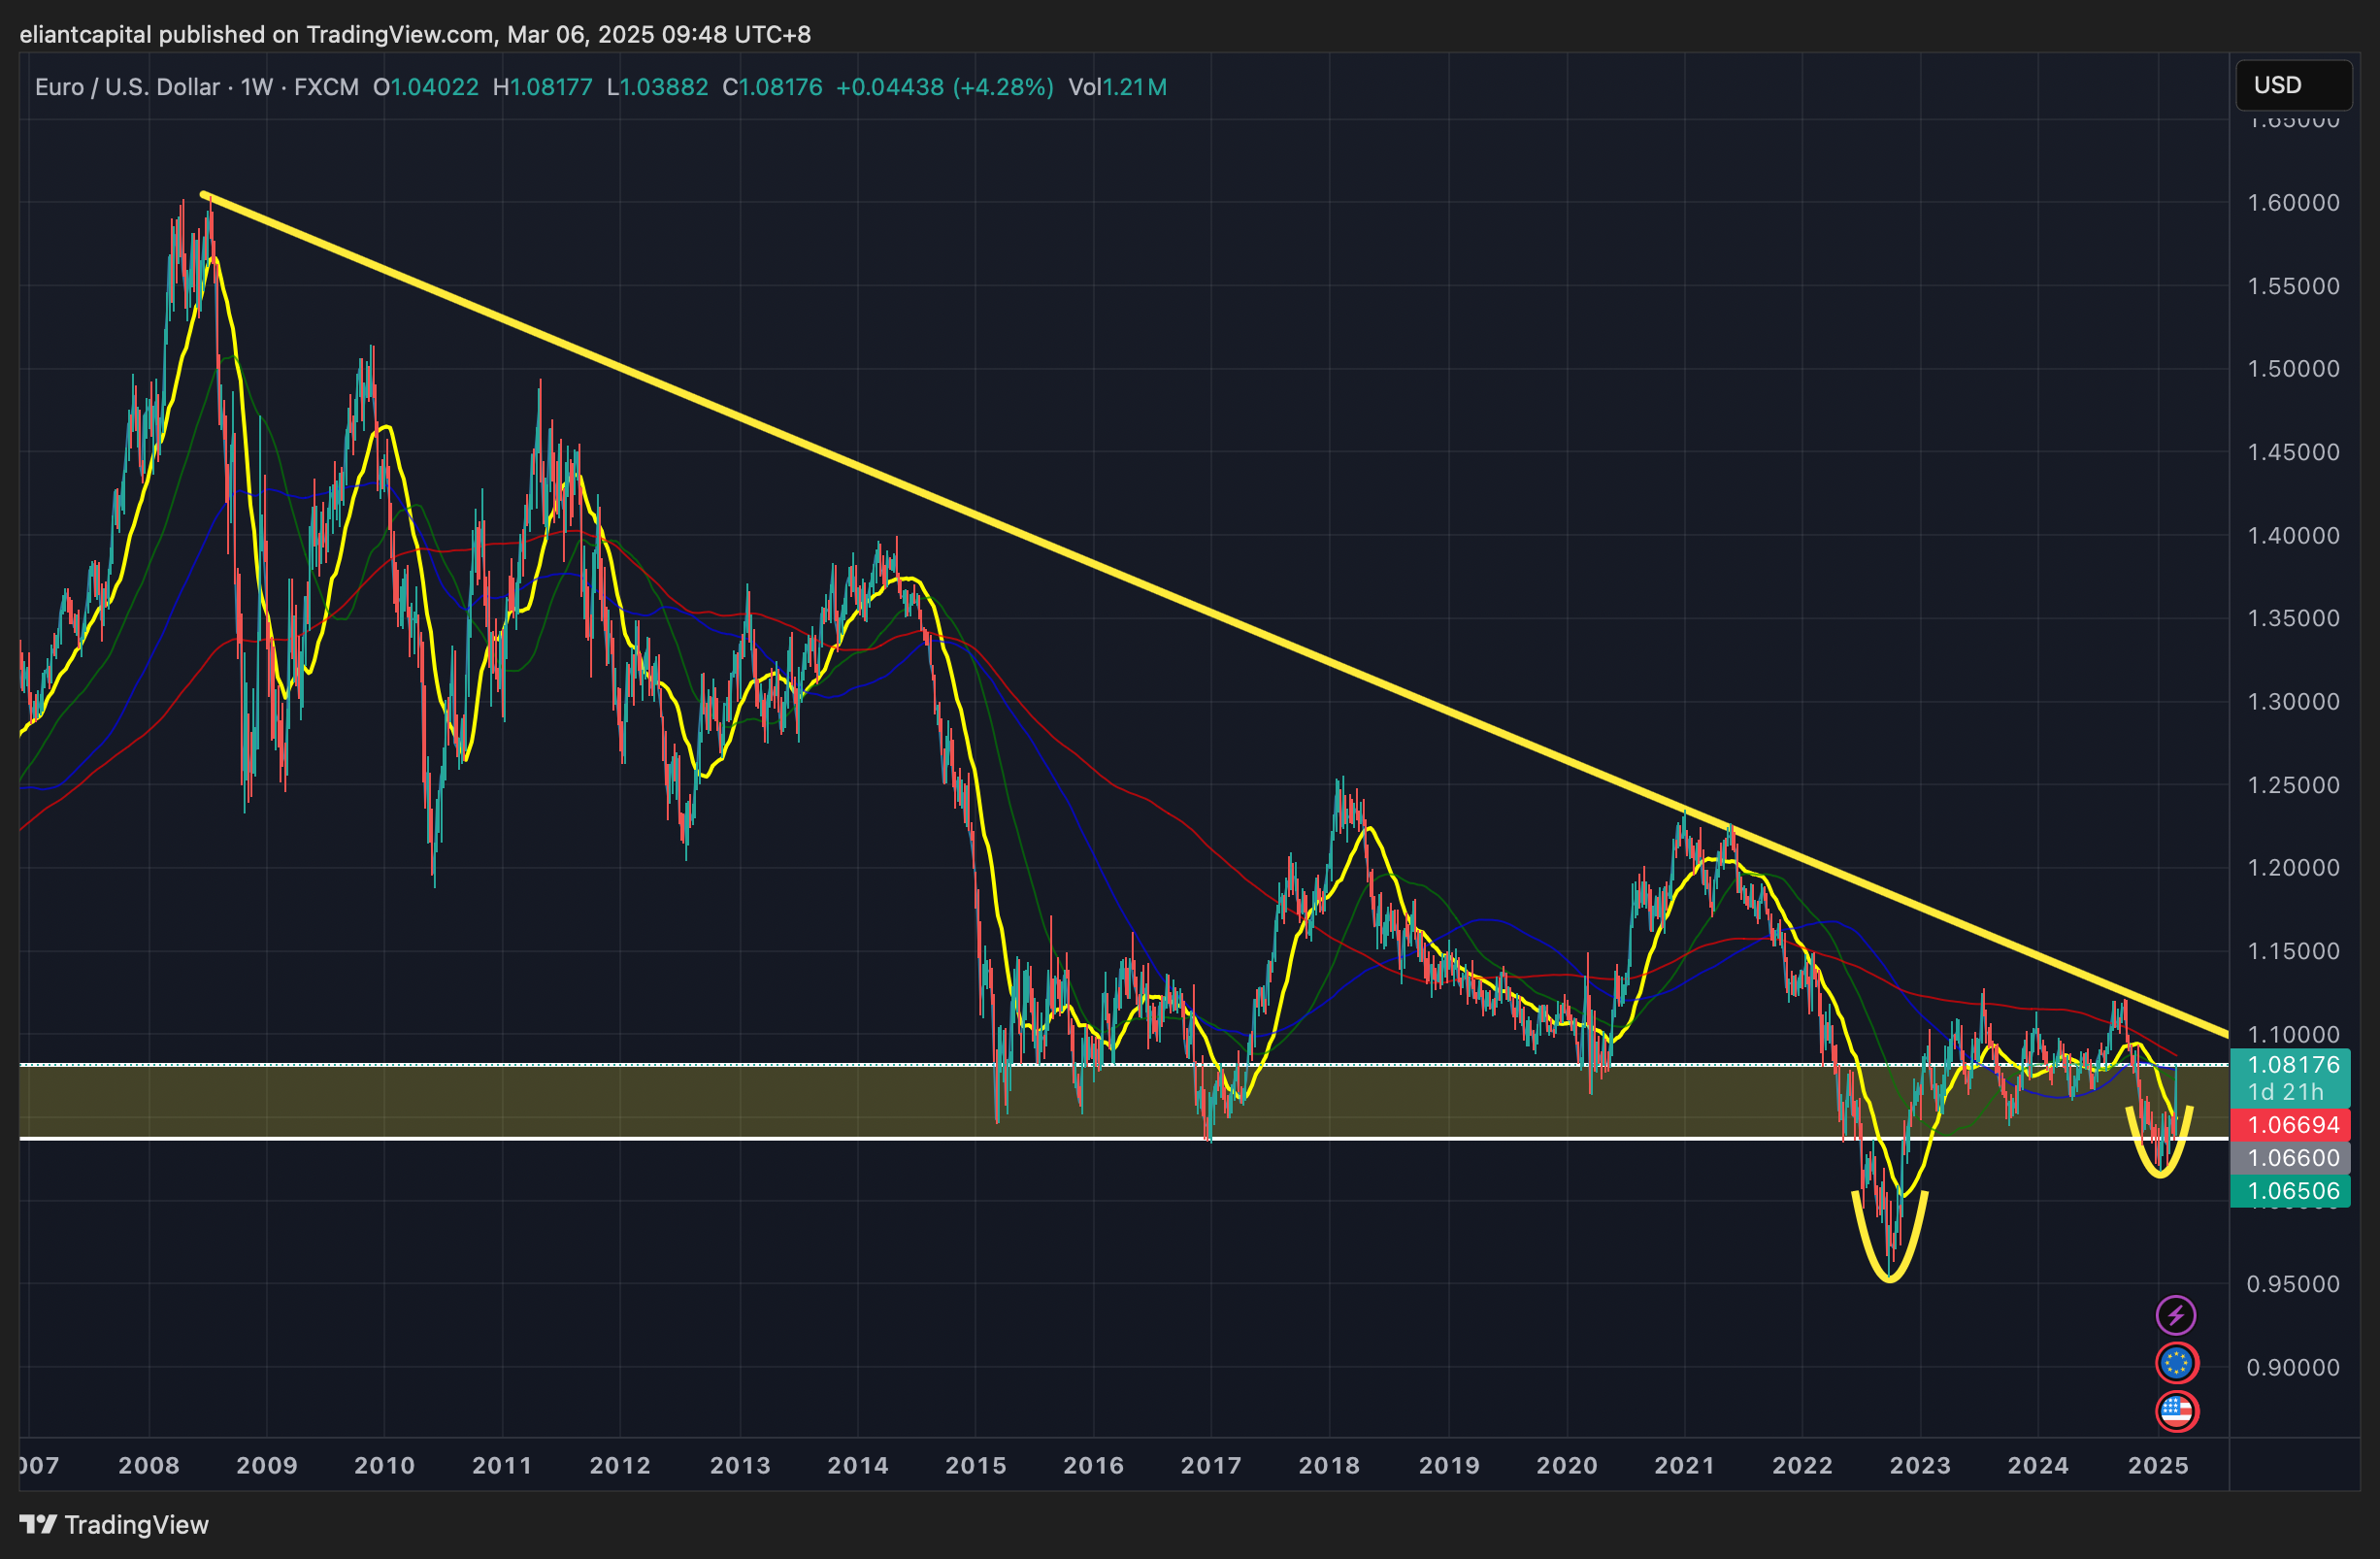The height and width of the screenshot is (1559, 2380).
Task: Select the red 1.06694 price label
Action: point(2293,1125)
